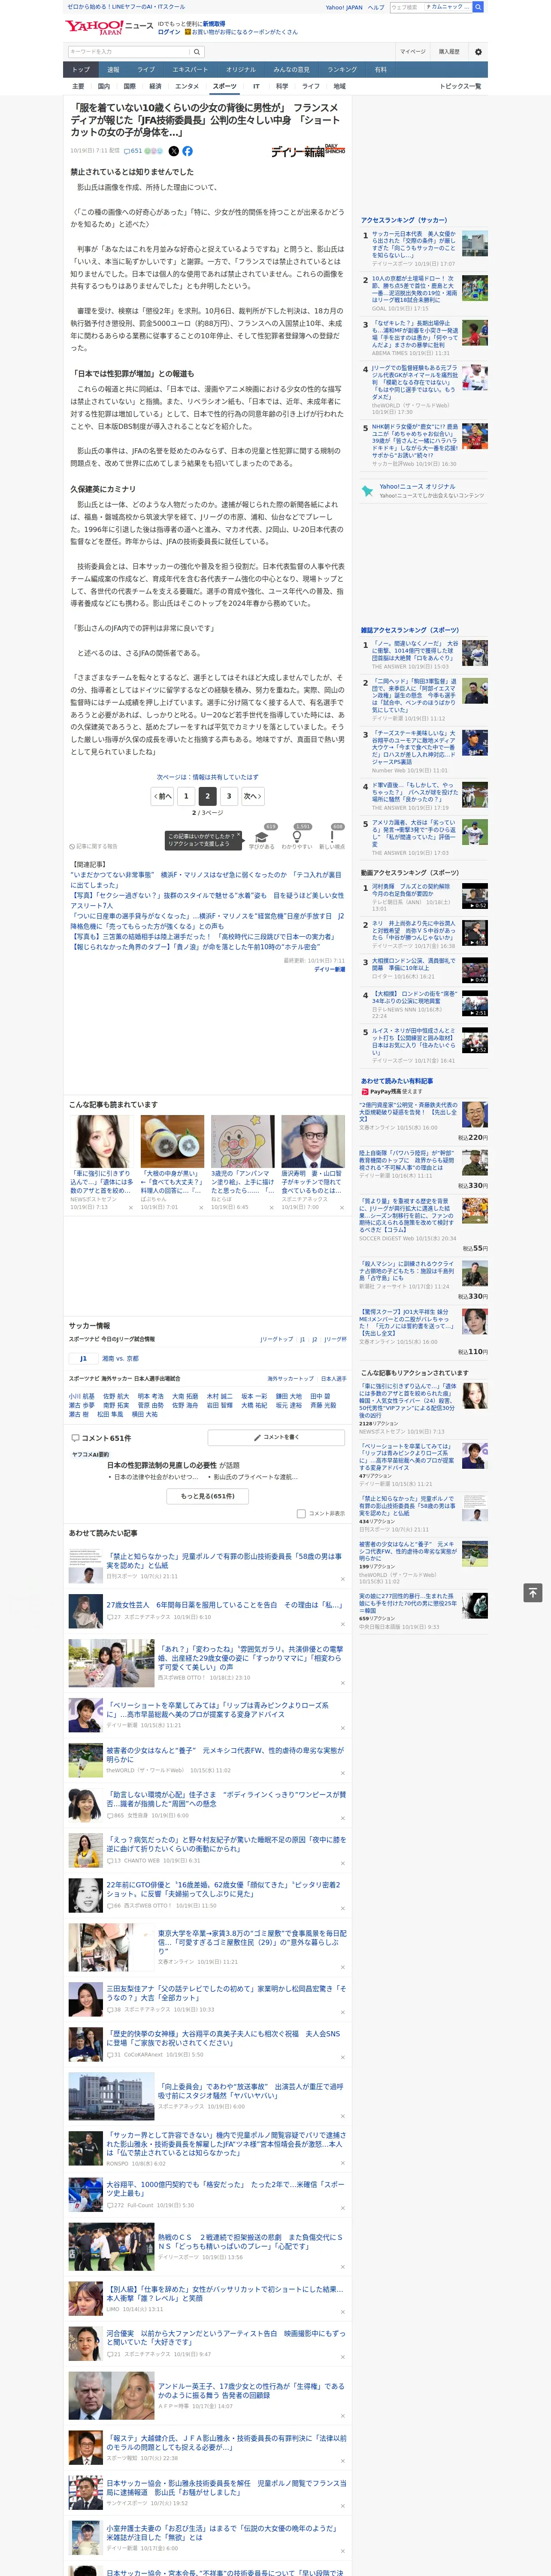Share the article on Facebook

coord(187,151)
